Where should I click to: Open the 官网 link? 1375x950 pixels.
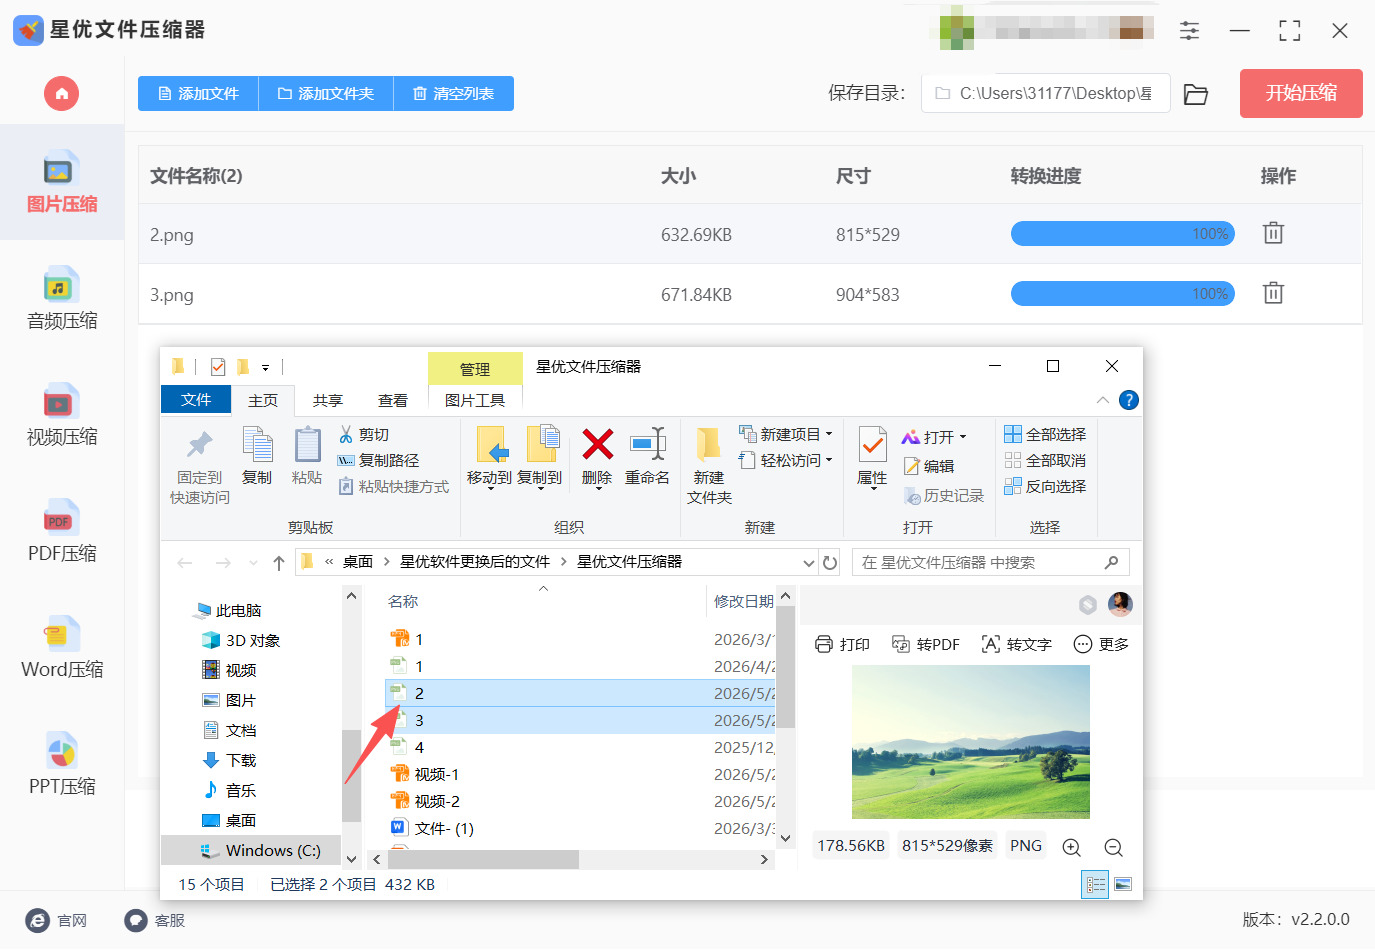[57, 921]
